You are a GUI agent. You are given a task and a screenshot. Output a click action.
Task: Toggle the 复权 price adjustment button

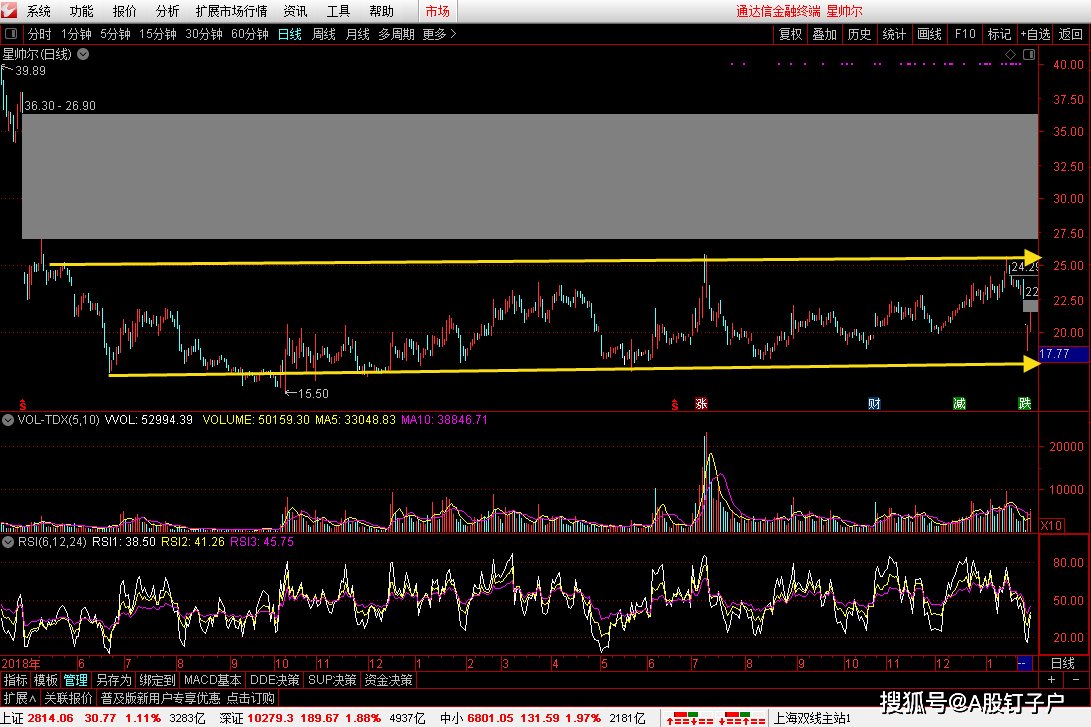click(790, 34)
